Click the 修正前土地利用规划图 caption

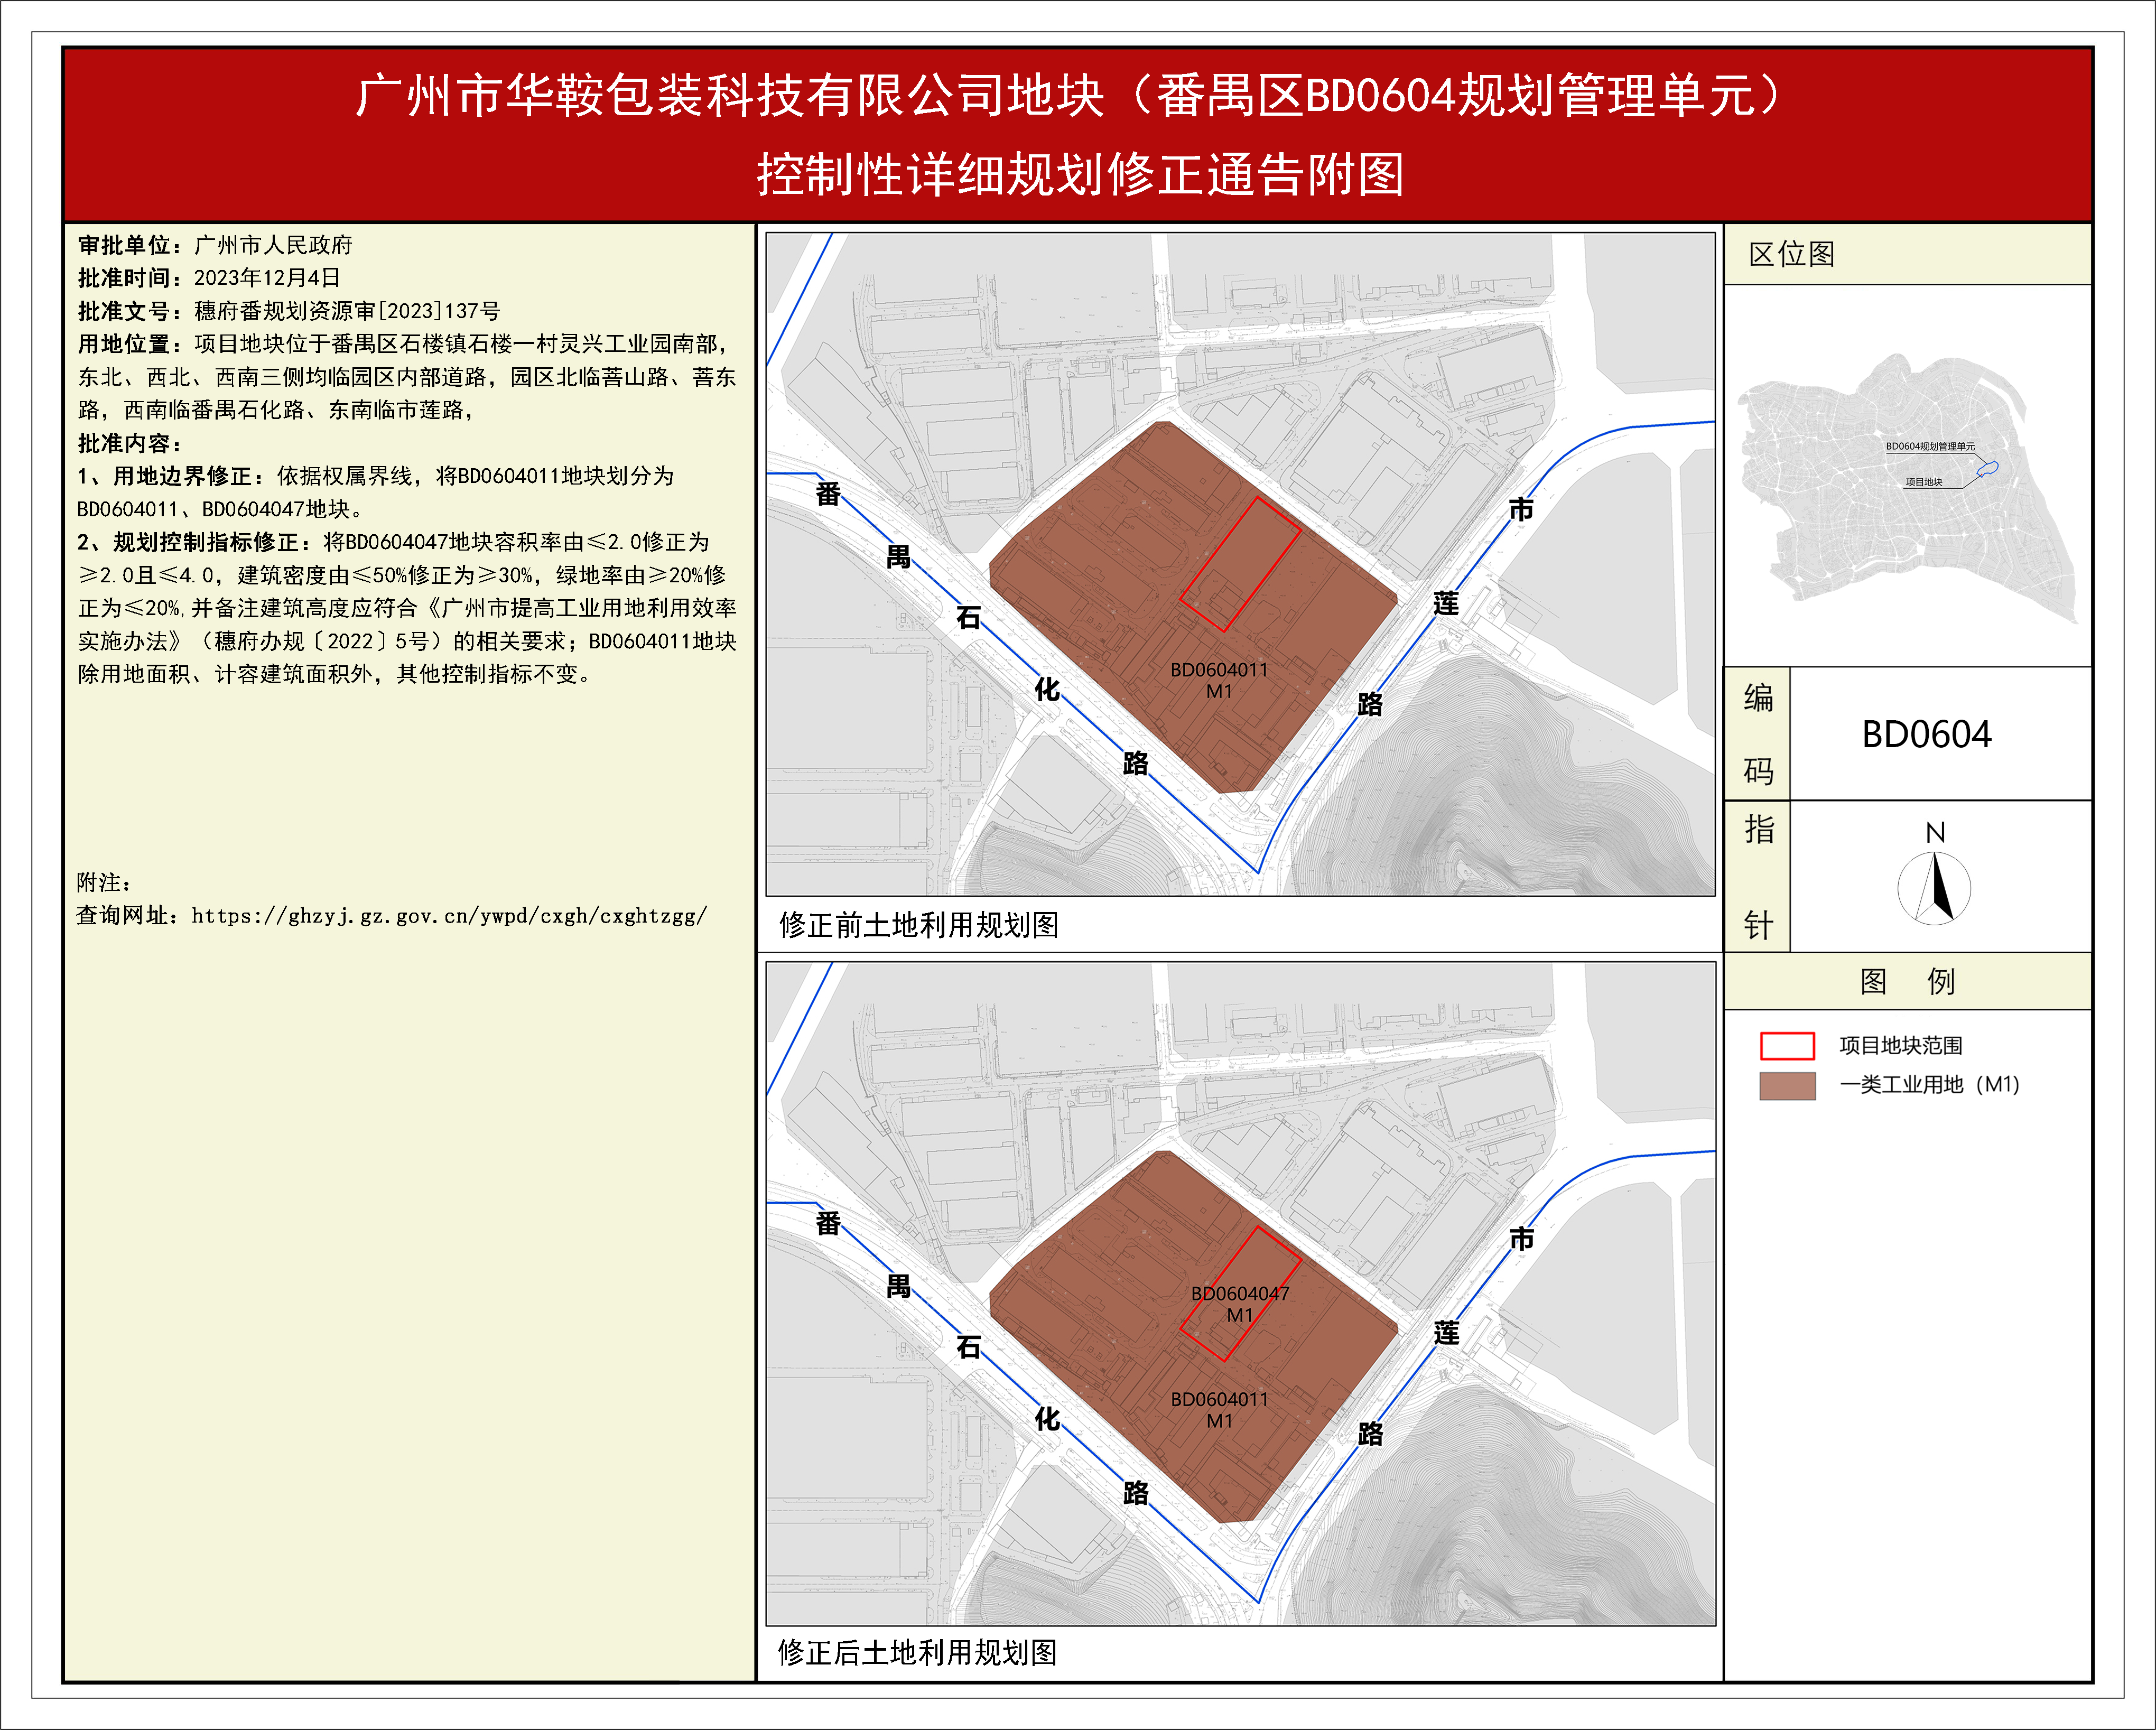[918, 924]
